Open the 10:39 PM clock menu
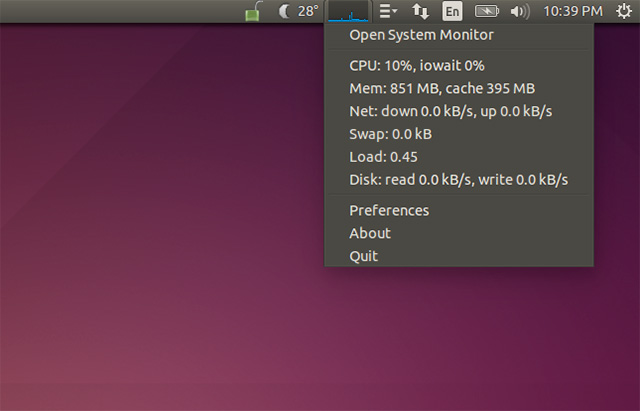The image size is (640, 411). tap(572, 12)
